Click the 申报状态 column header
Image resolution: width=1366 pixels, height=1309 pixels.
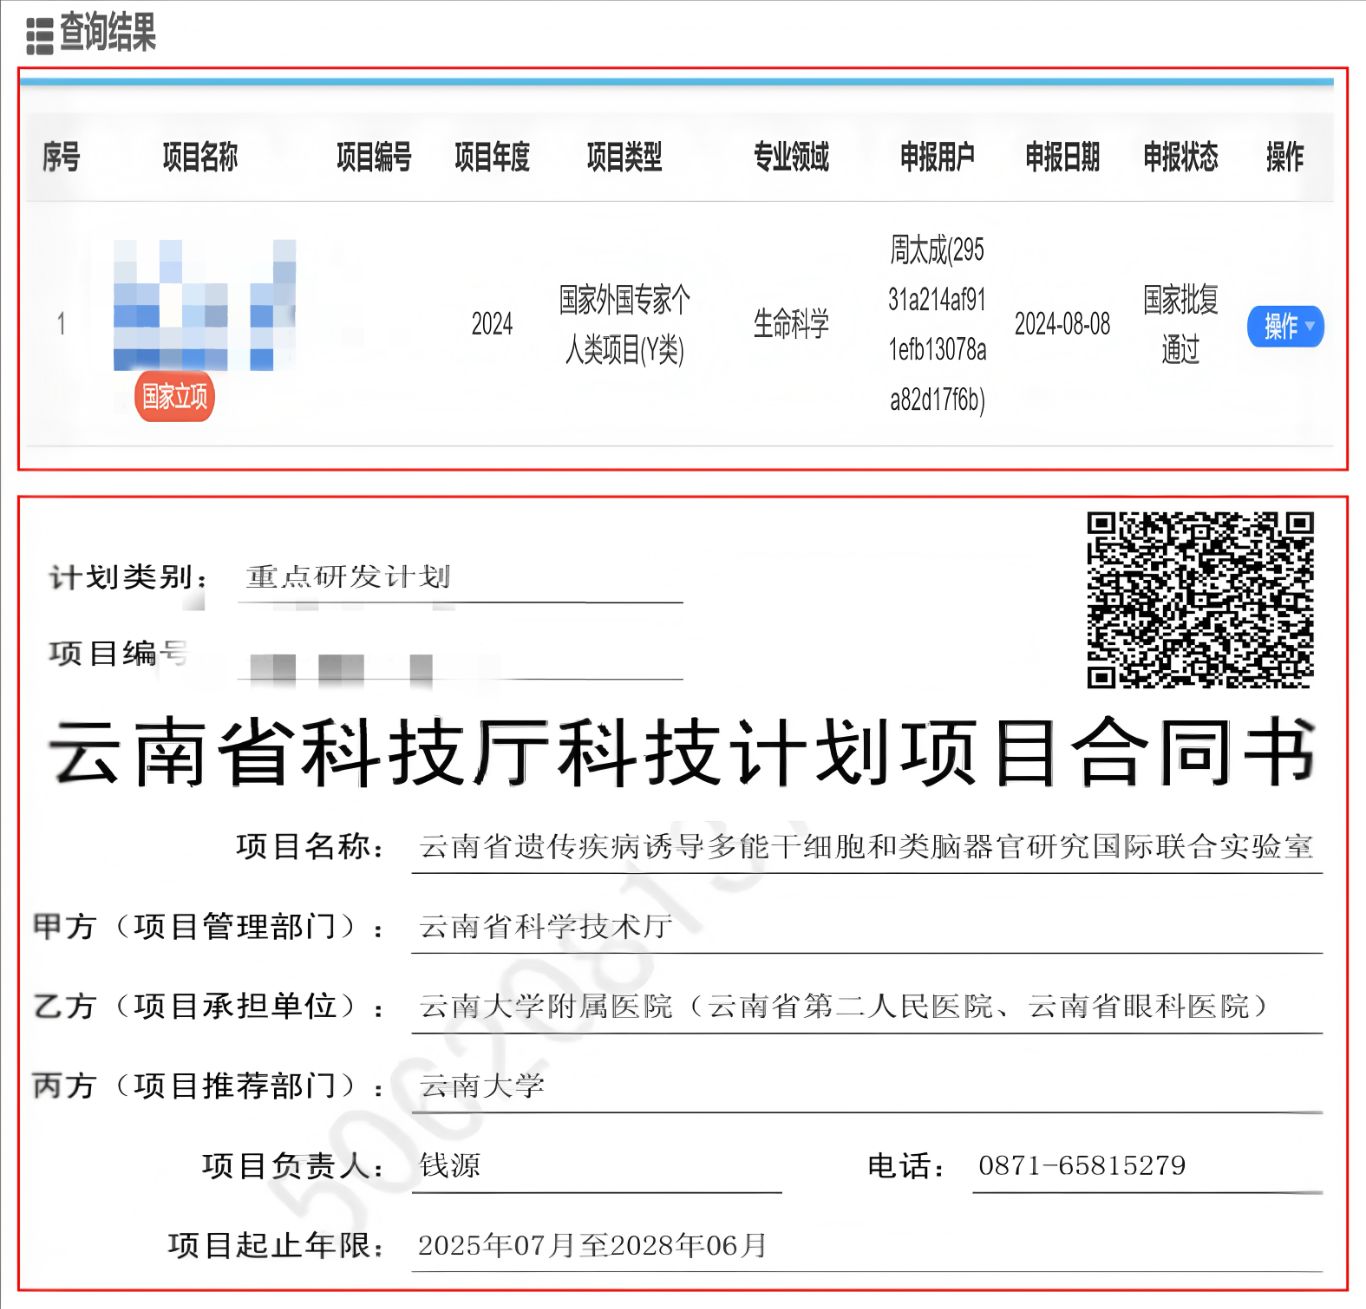pos(1181,157)
